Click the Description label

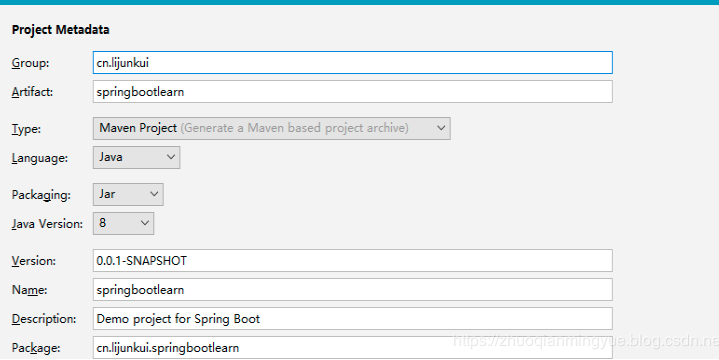(x=44, y=319)
